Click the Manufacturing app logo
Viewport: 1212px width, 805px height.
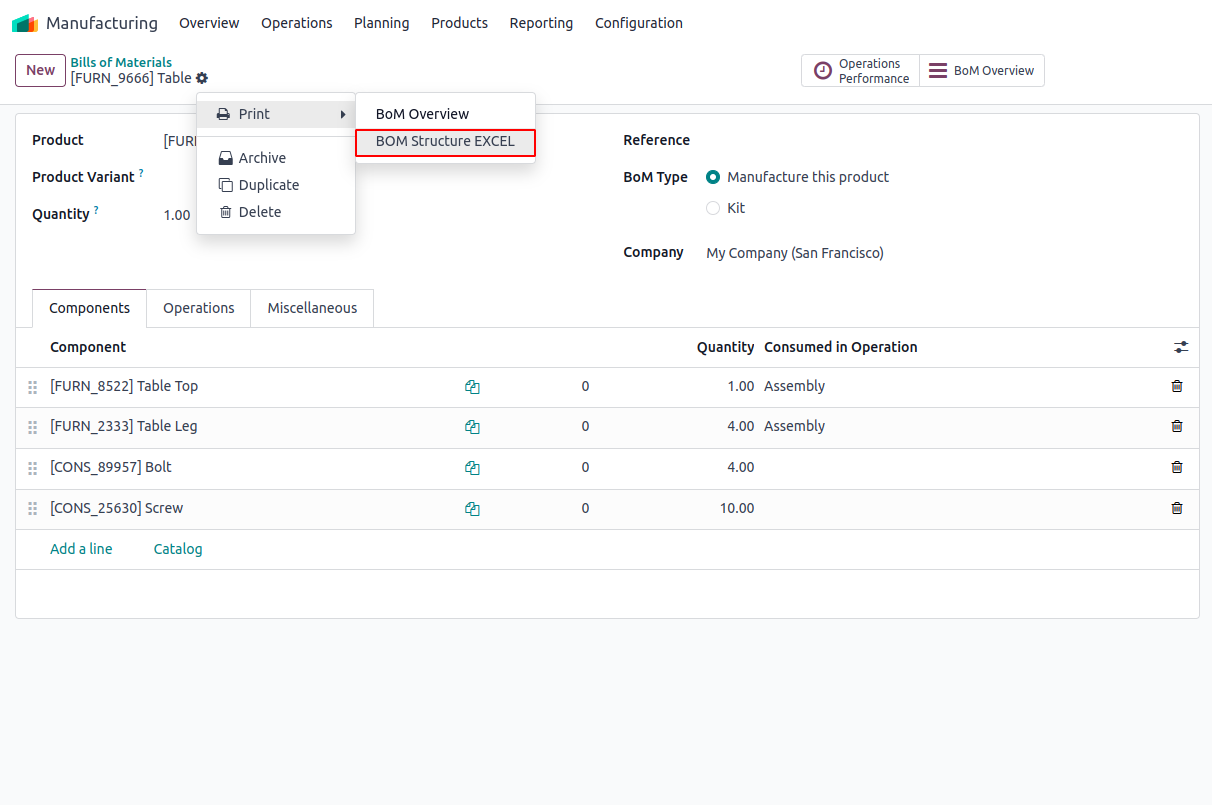[x=25, y=23]
